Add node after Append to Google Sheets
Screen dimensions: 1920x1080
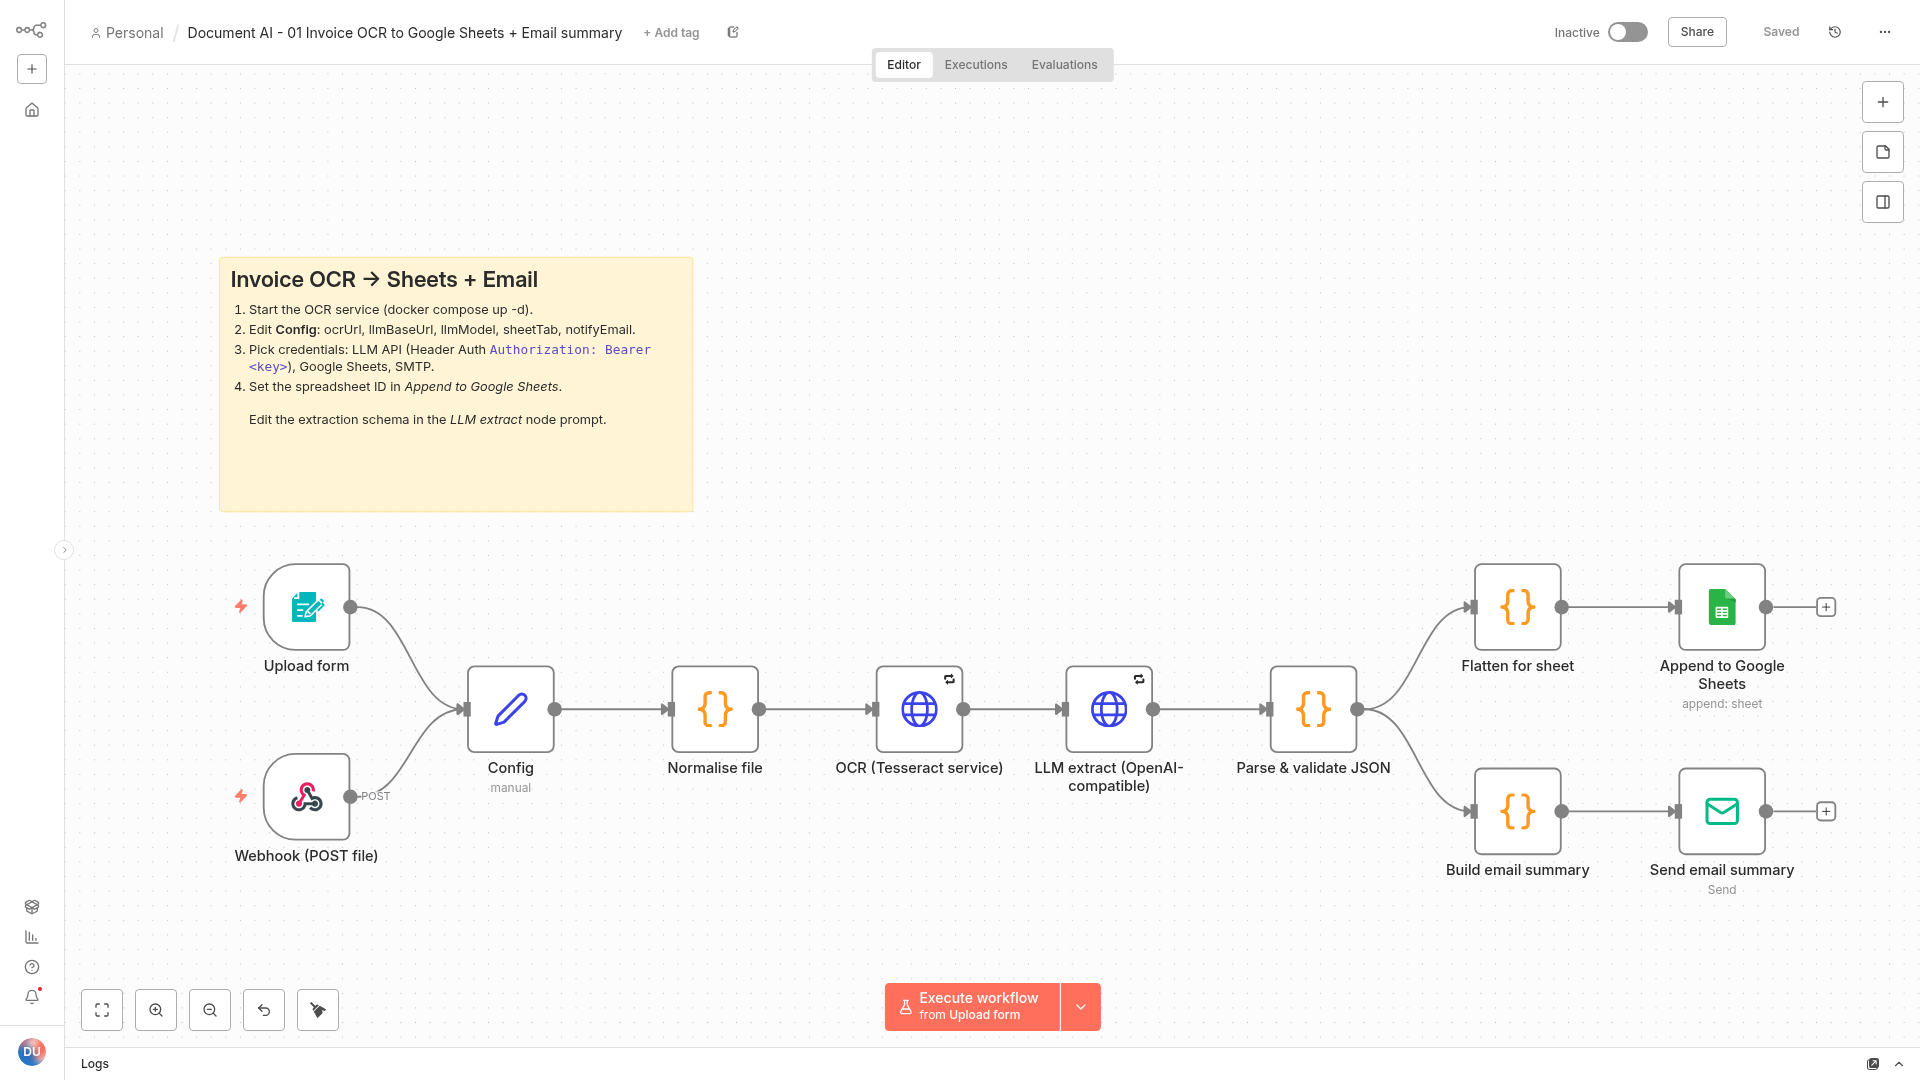pos(1826,607)
